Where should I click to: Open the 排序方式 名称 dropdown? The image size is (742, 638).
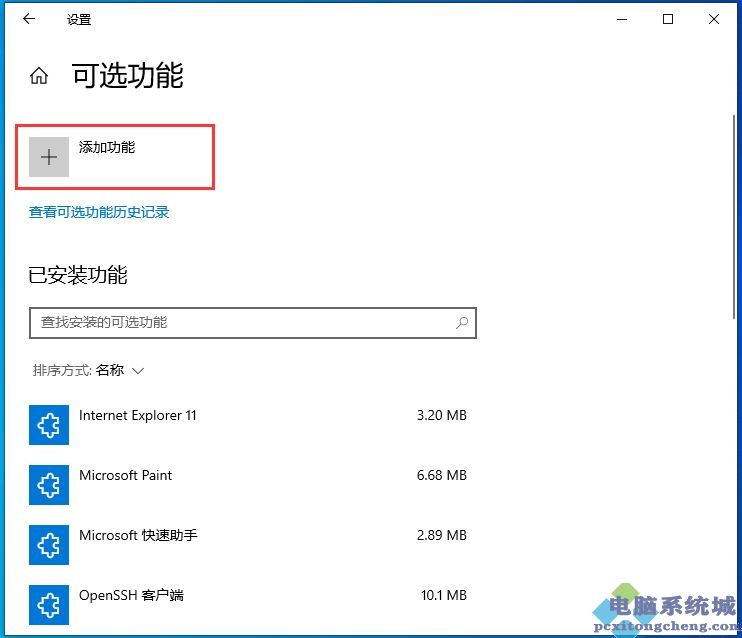(x=88, y=370)
